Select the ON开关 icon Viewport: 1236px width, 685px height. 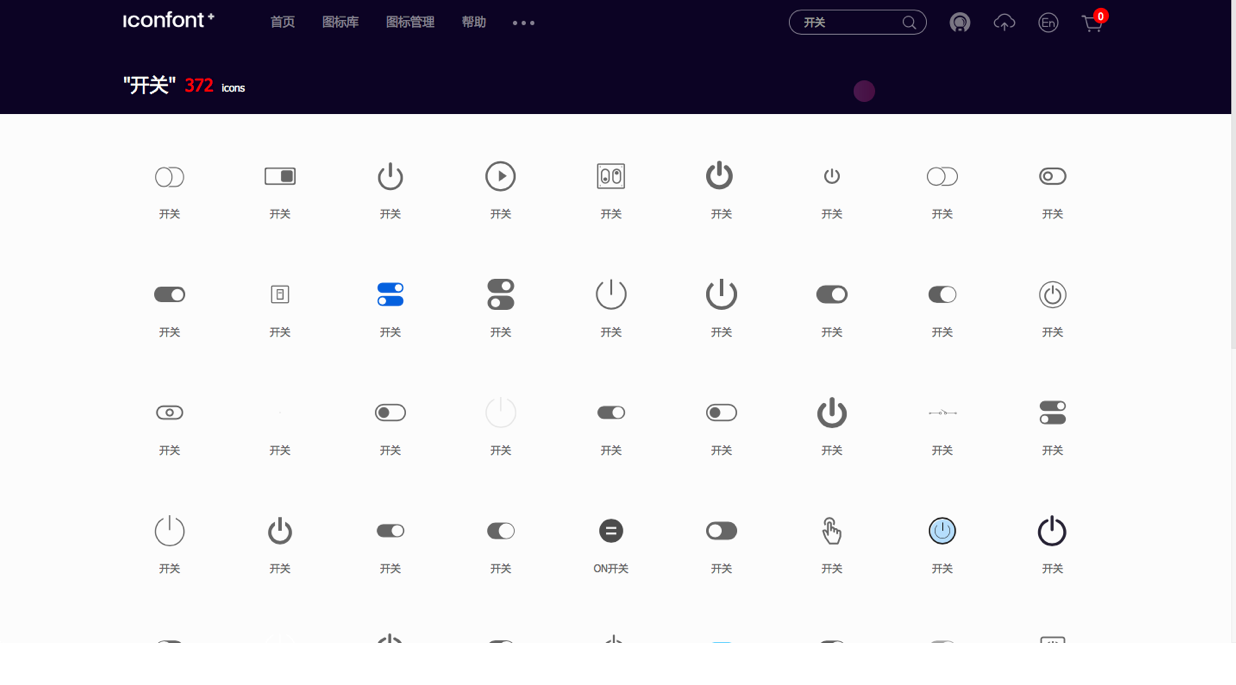pyautogui.click(x=611, y=530)
